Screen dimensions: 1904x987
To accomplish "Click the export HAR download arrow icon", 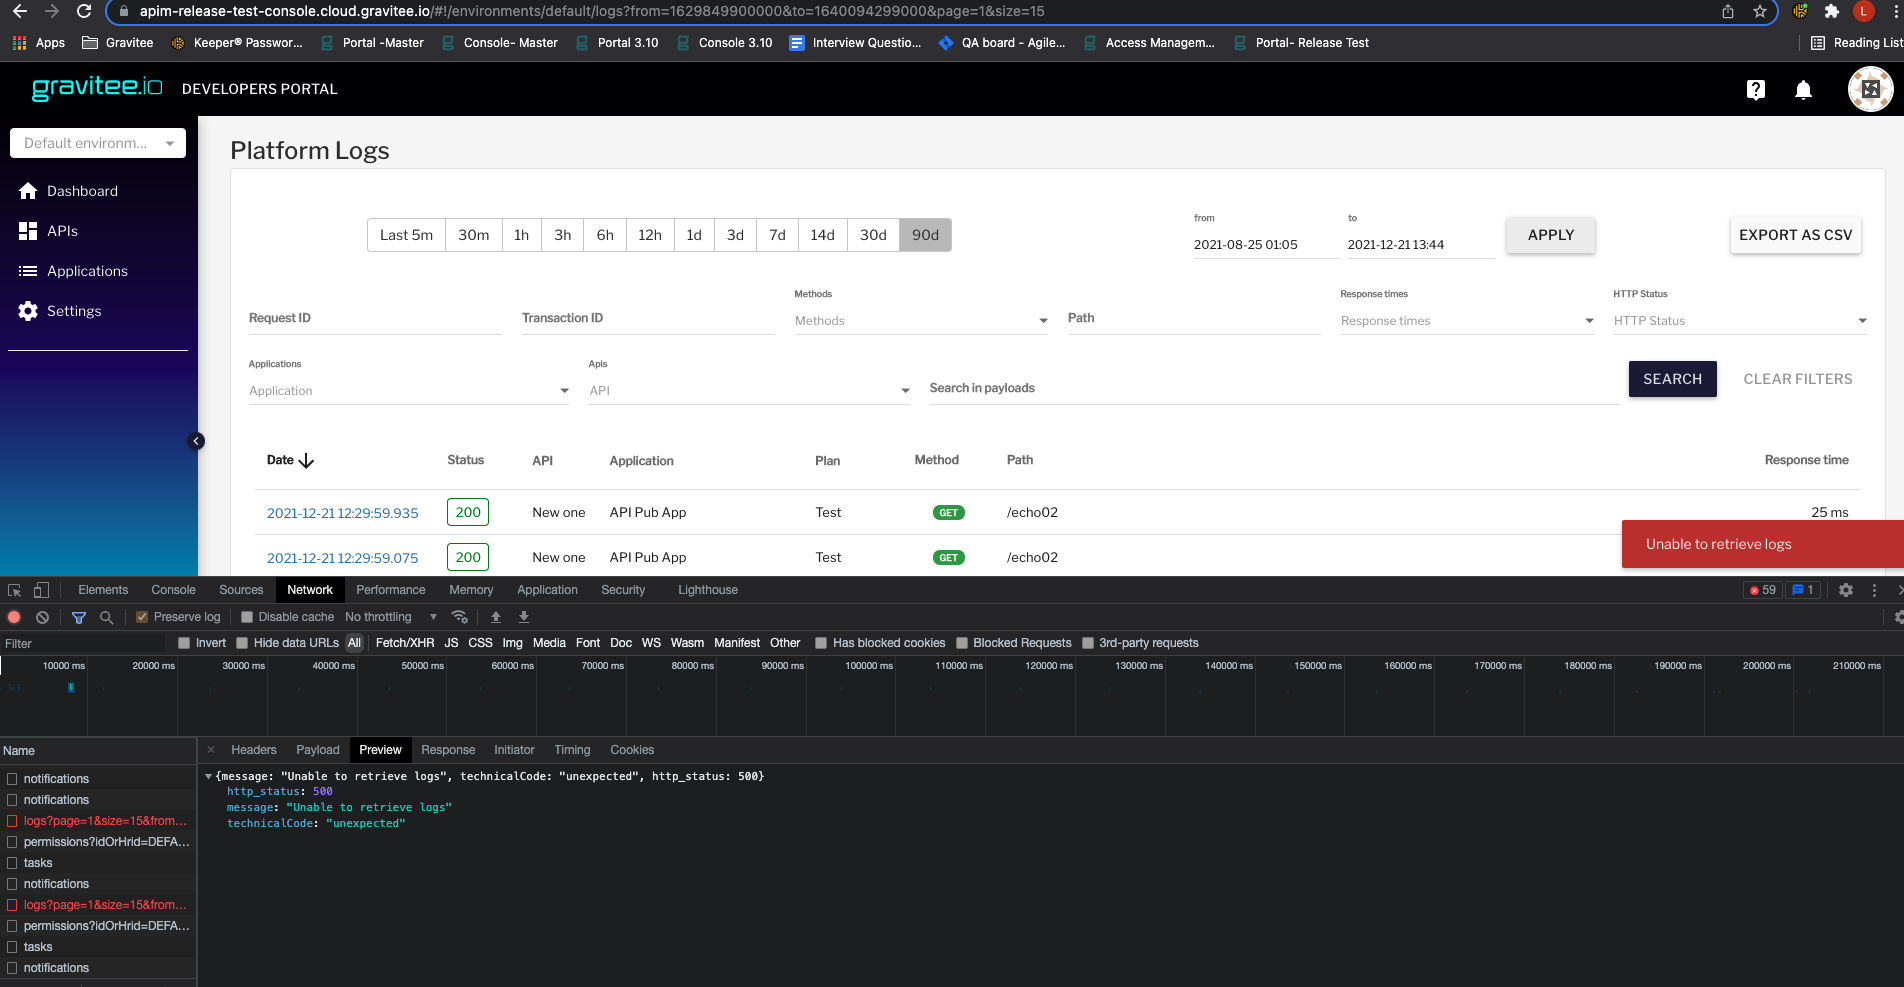I will point(524,617).
